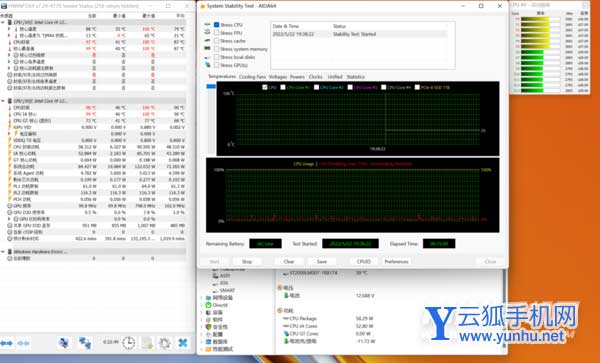
Task: Enable CPU Core #4 graph checkbox
Action: (x=383, y=87)
